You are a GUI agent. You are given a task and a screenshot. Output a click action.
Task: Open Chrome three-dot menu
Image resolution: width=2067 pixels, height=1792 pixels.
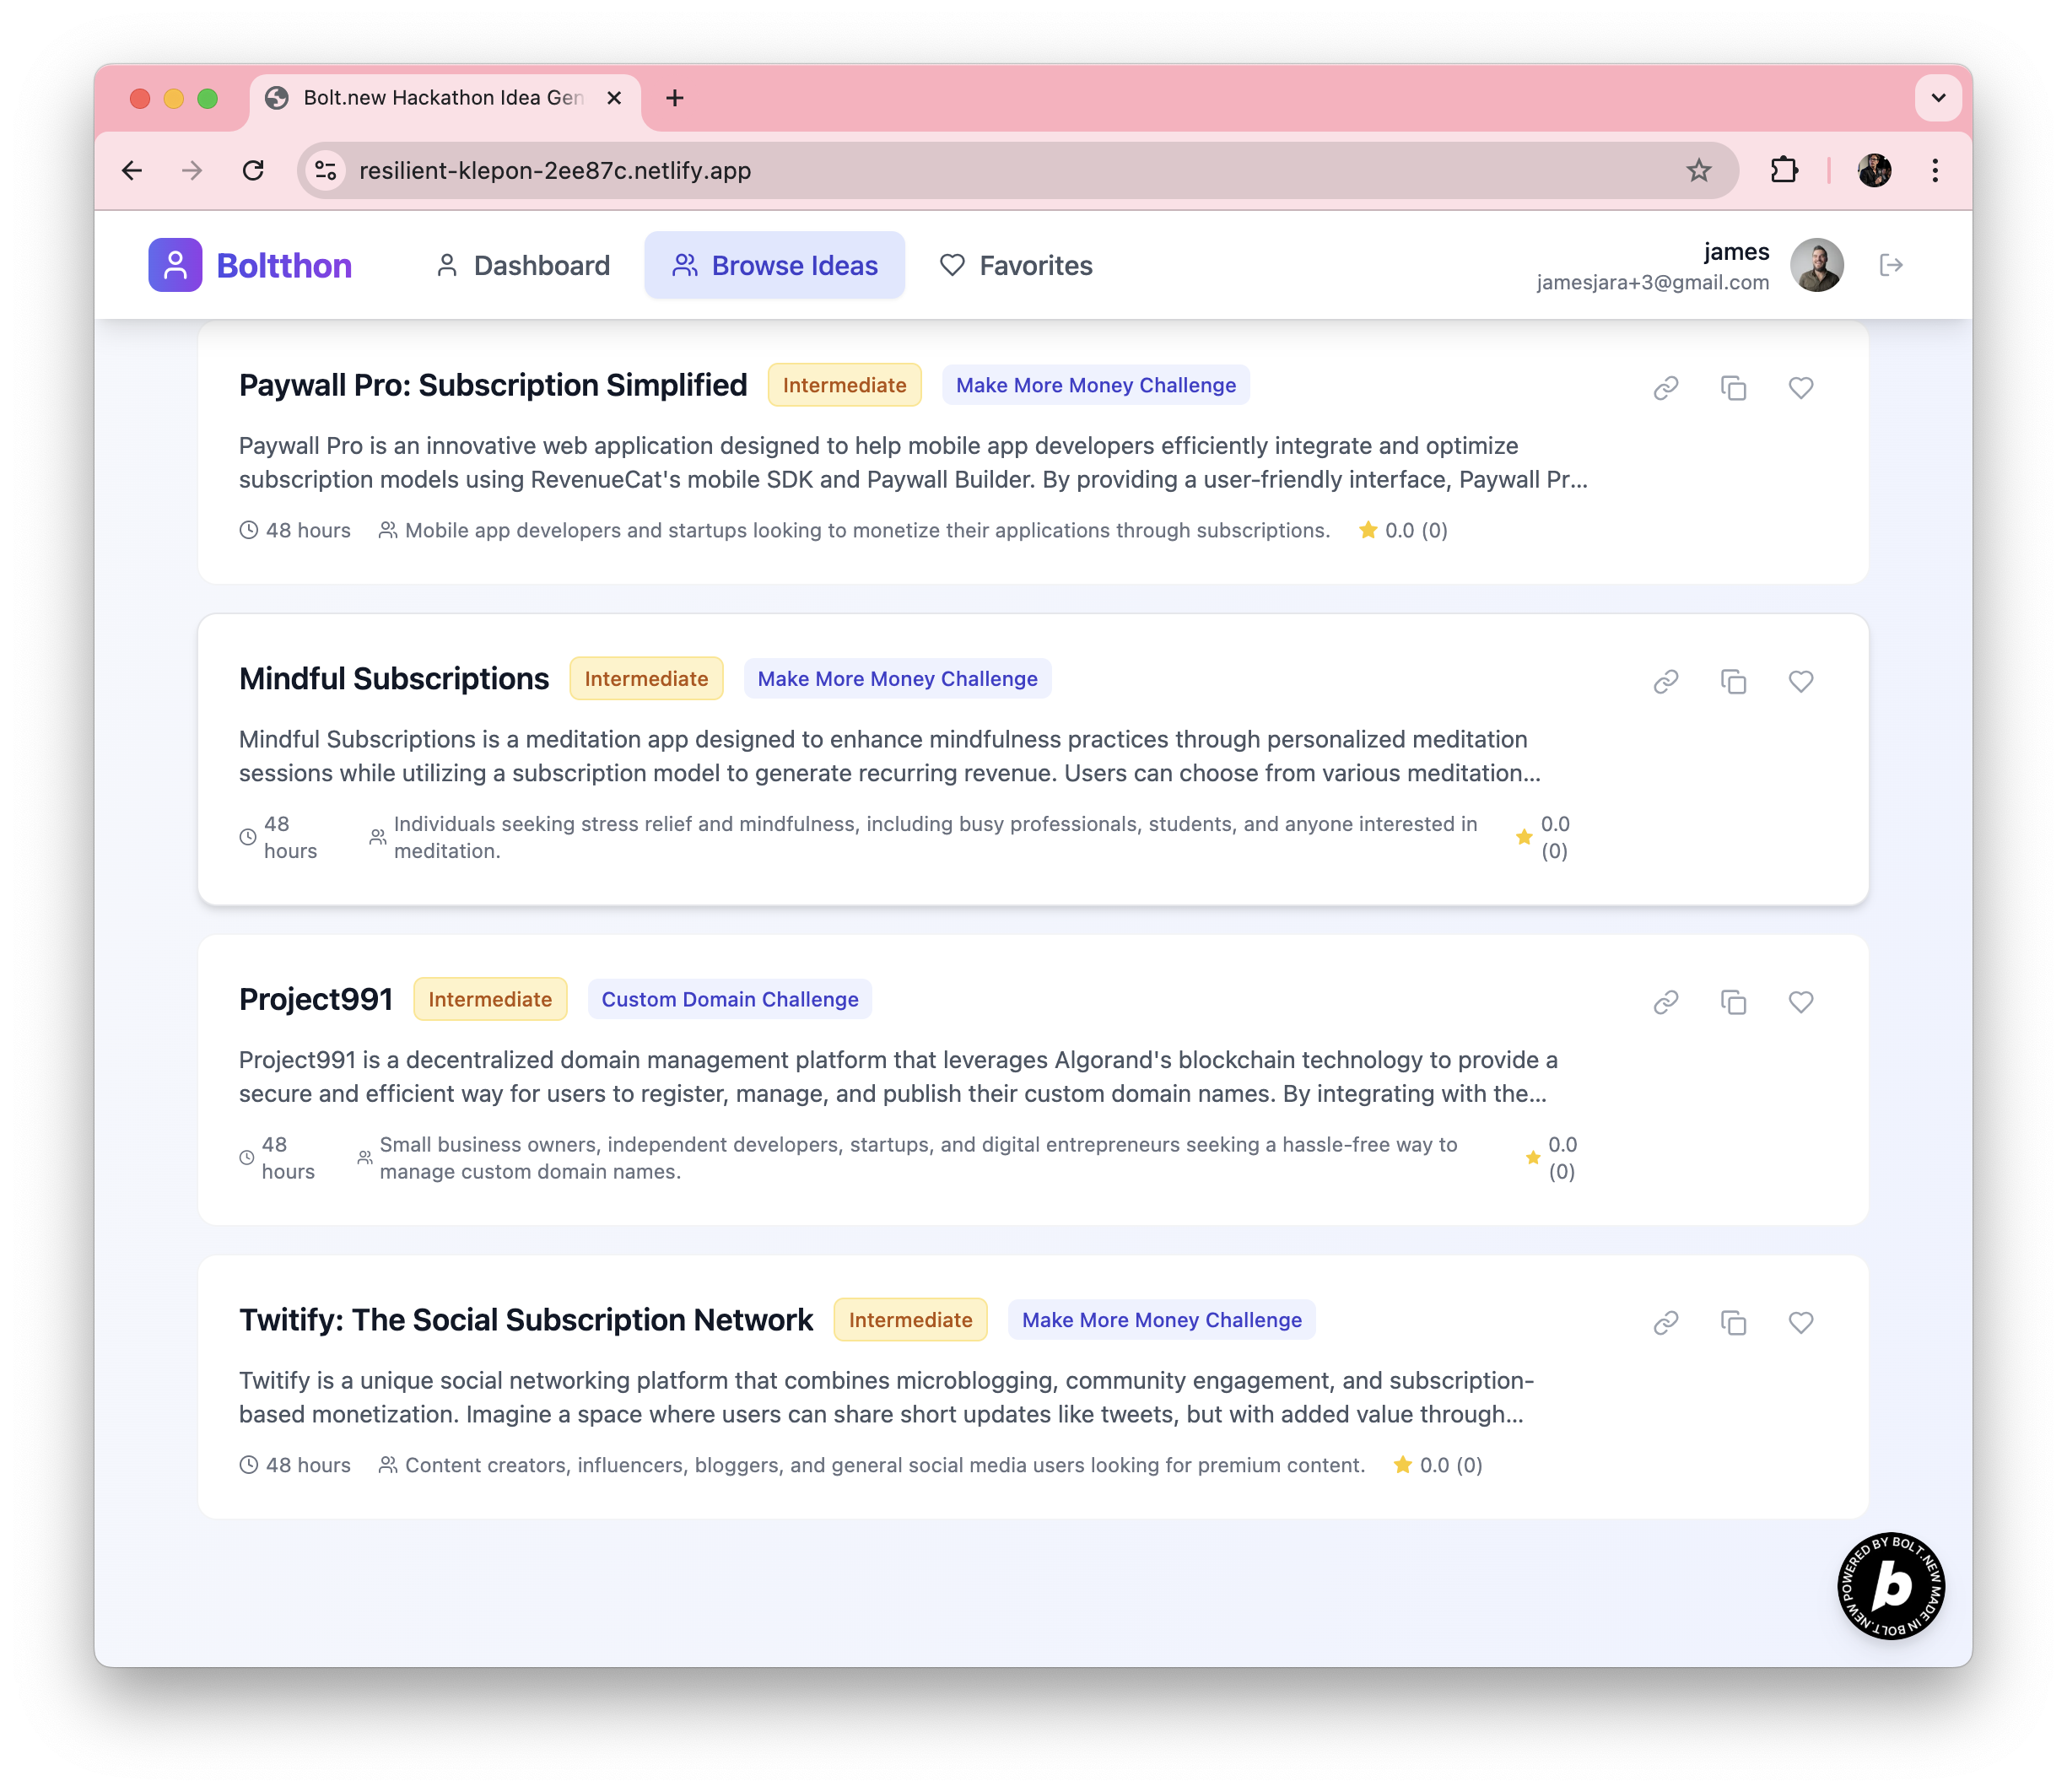click(x=1935, y=170)
